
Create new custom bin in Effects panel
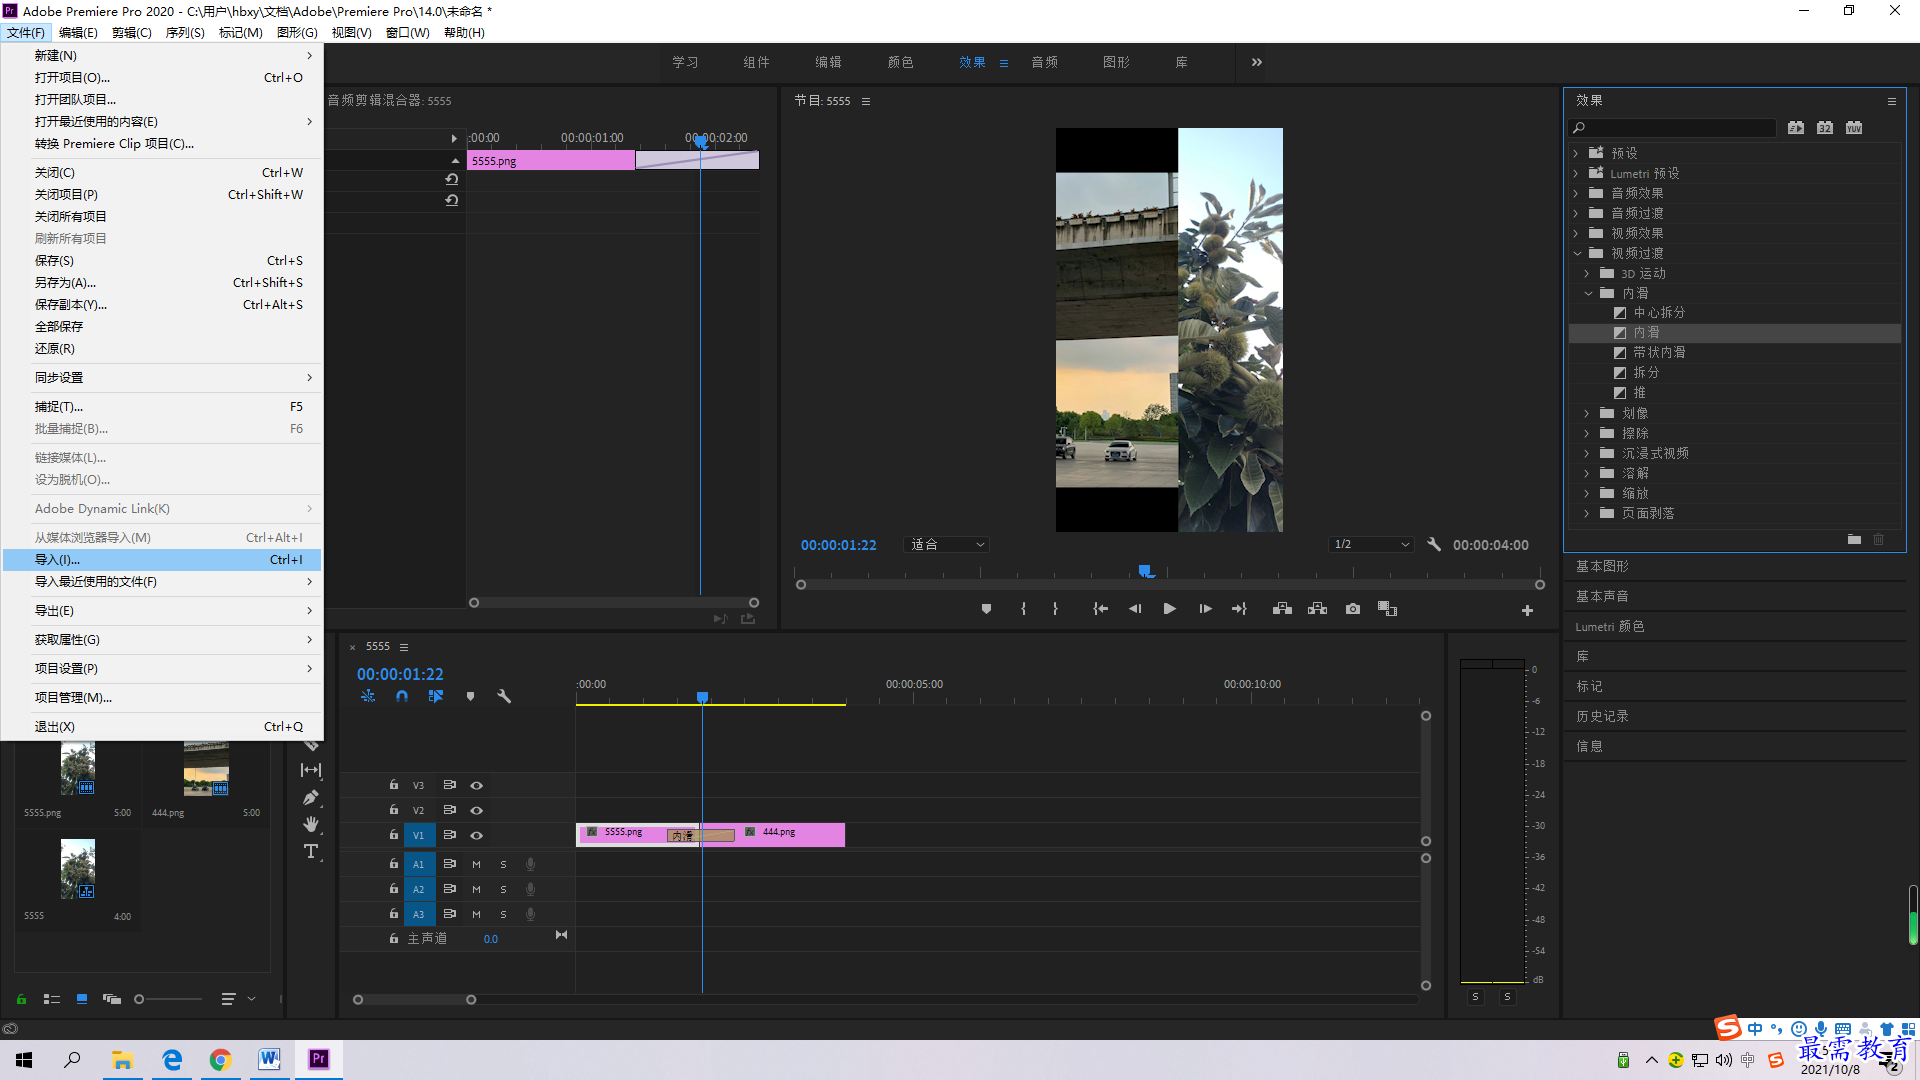1854,539
